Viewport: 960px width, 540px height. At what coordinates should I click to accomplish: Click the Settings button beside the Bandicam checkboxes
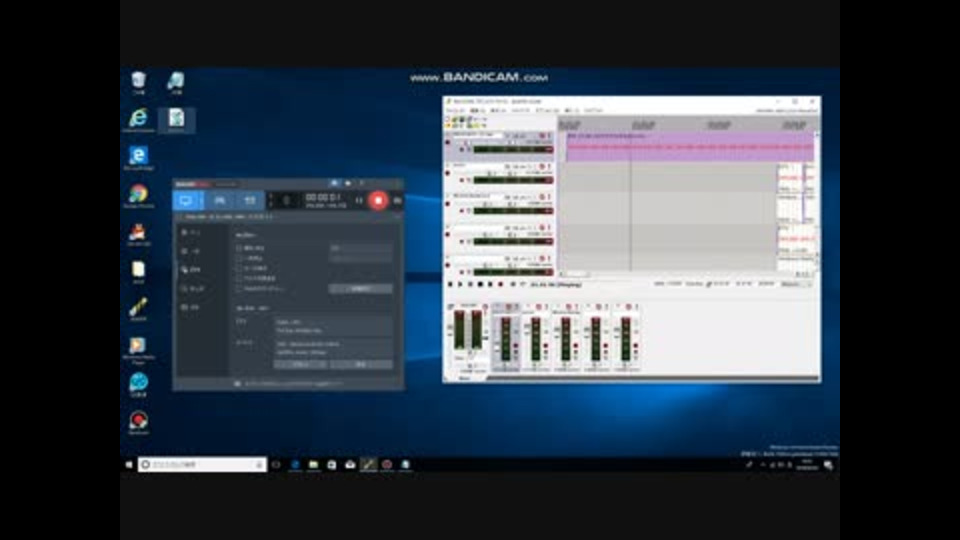[361, 288]
